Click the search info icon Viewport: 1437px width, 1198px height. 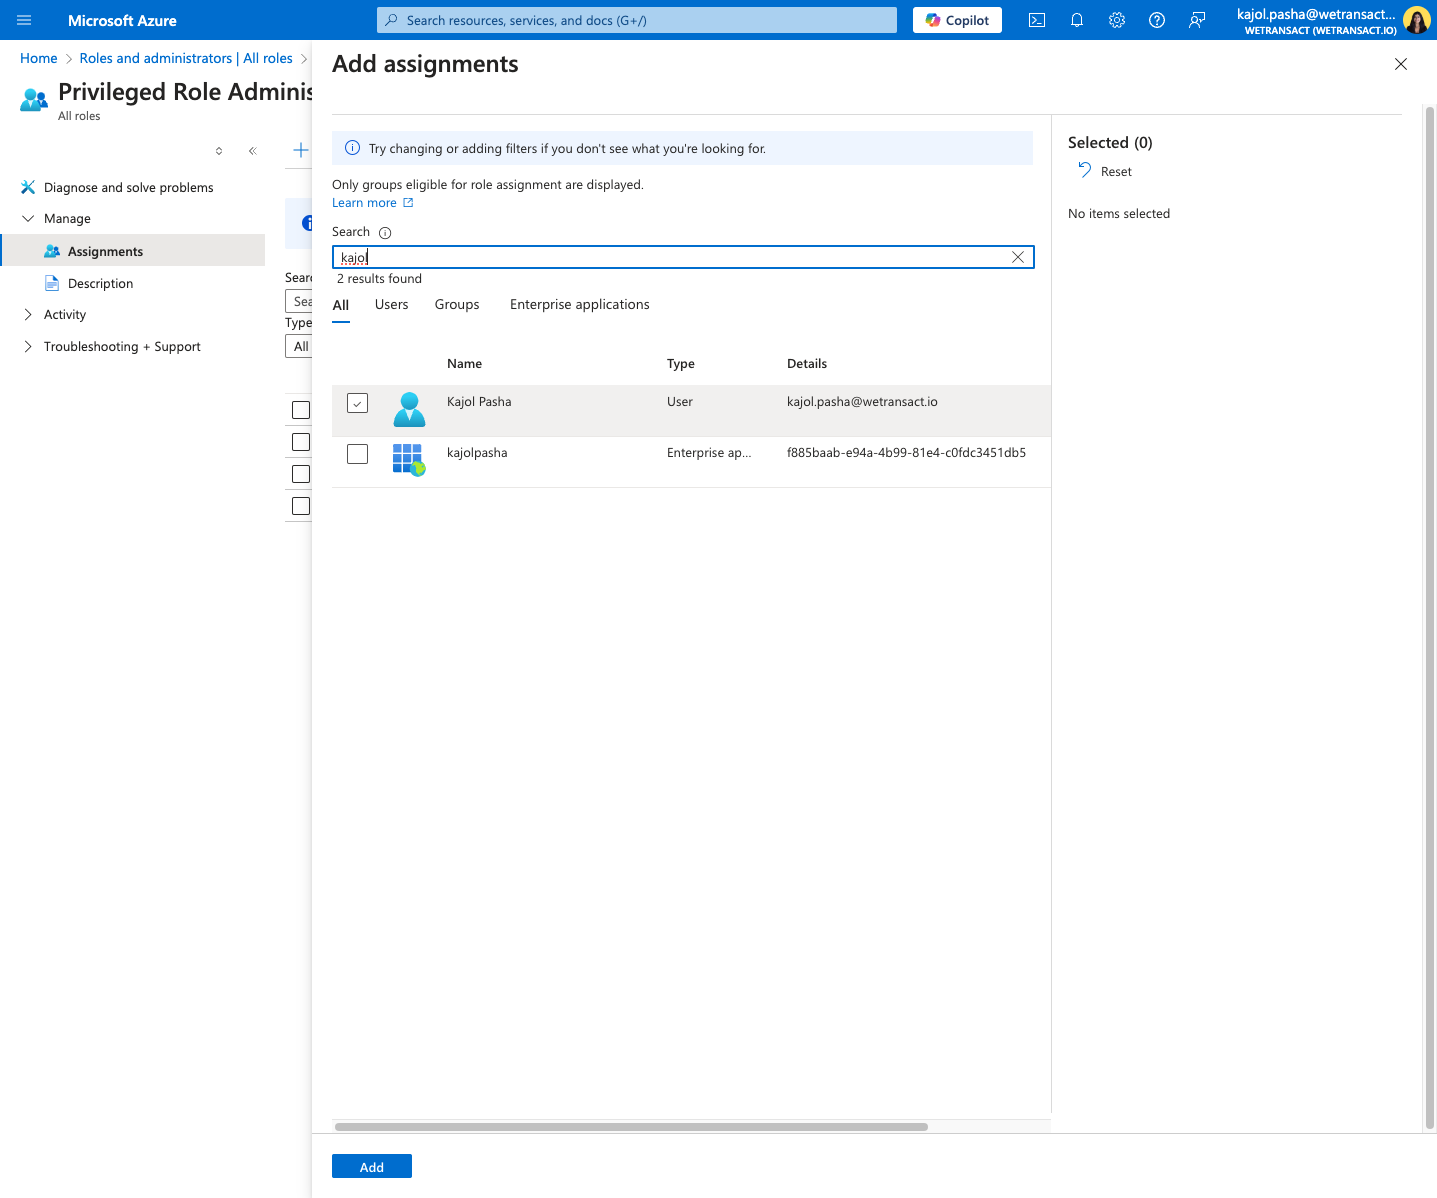coord(385,232)
